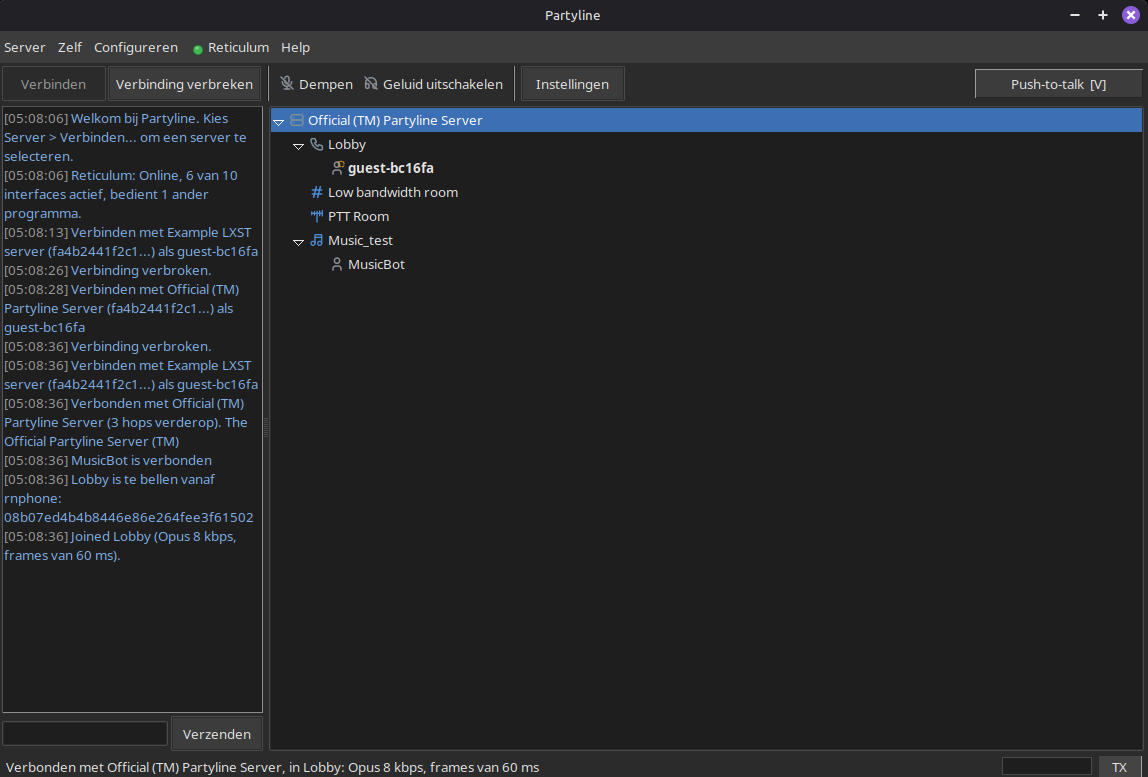Click the hash icon for Low bandwidth room
This screenshot has height=777, width=1148.
pos(316,193)
